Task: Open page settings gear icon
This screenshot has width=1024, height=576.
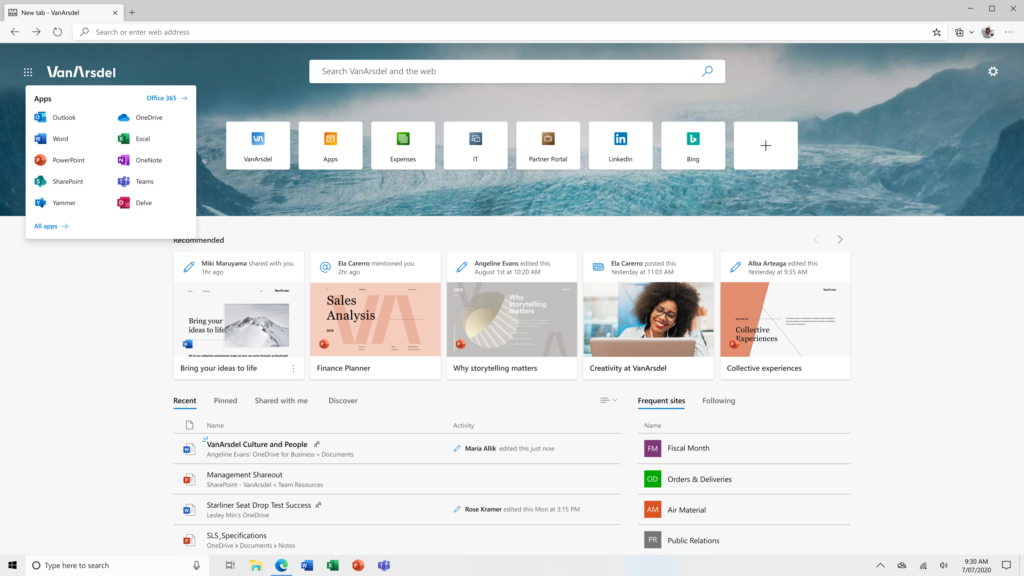Action: [x=993, y=71]
